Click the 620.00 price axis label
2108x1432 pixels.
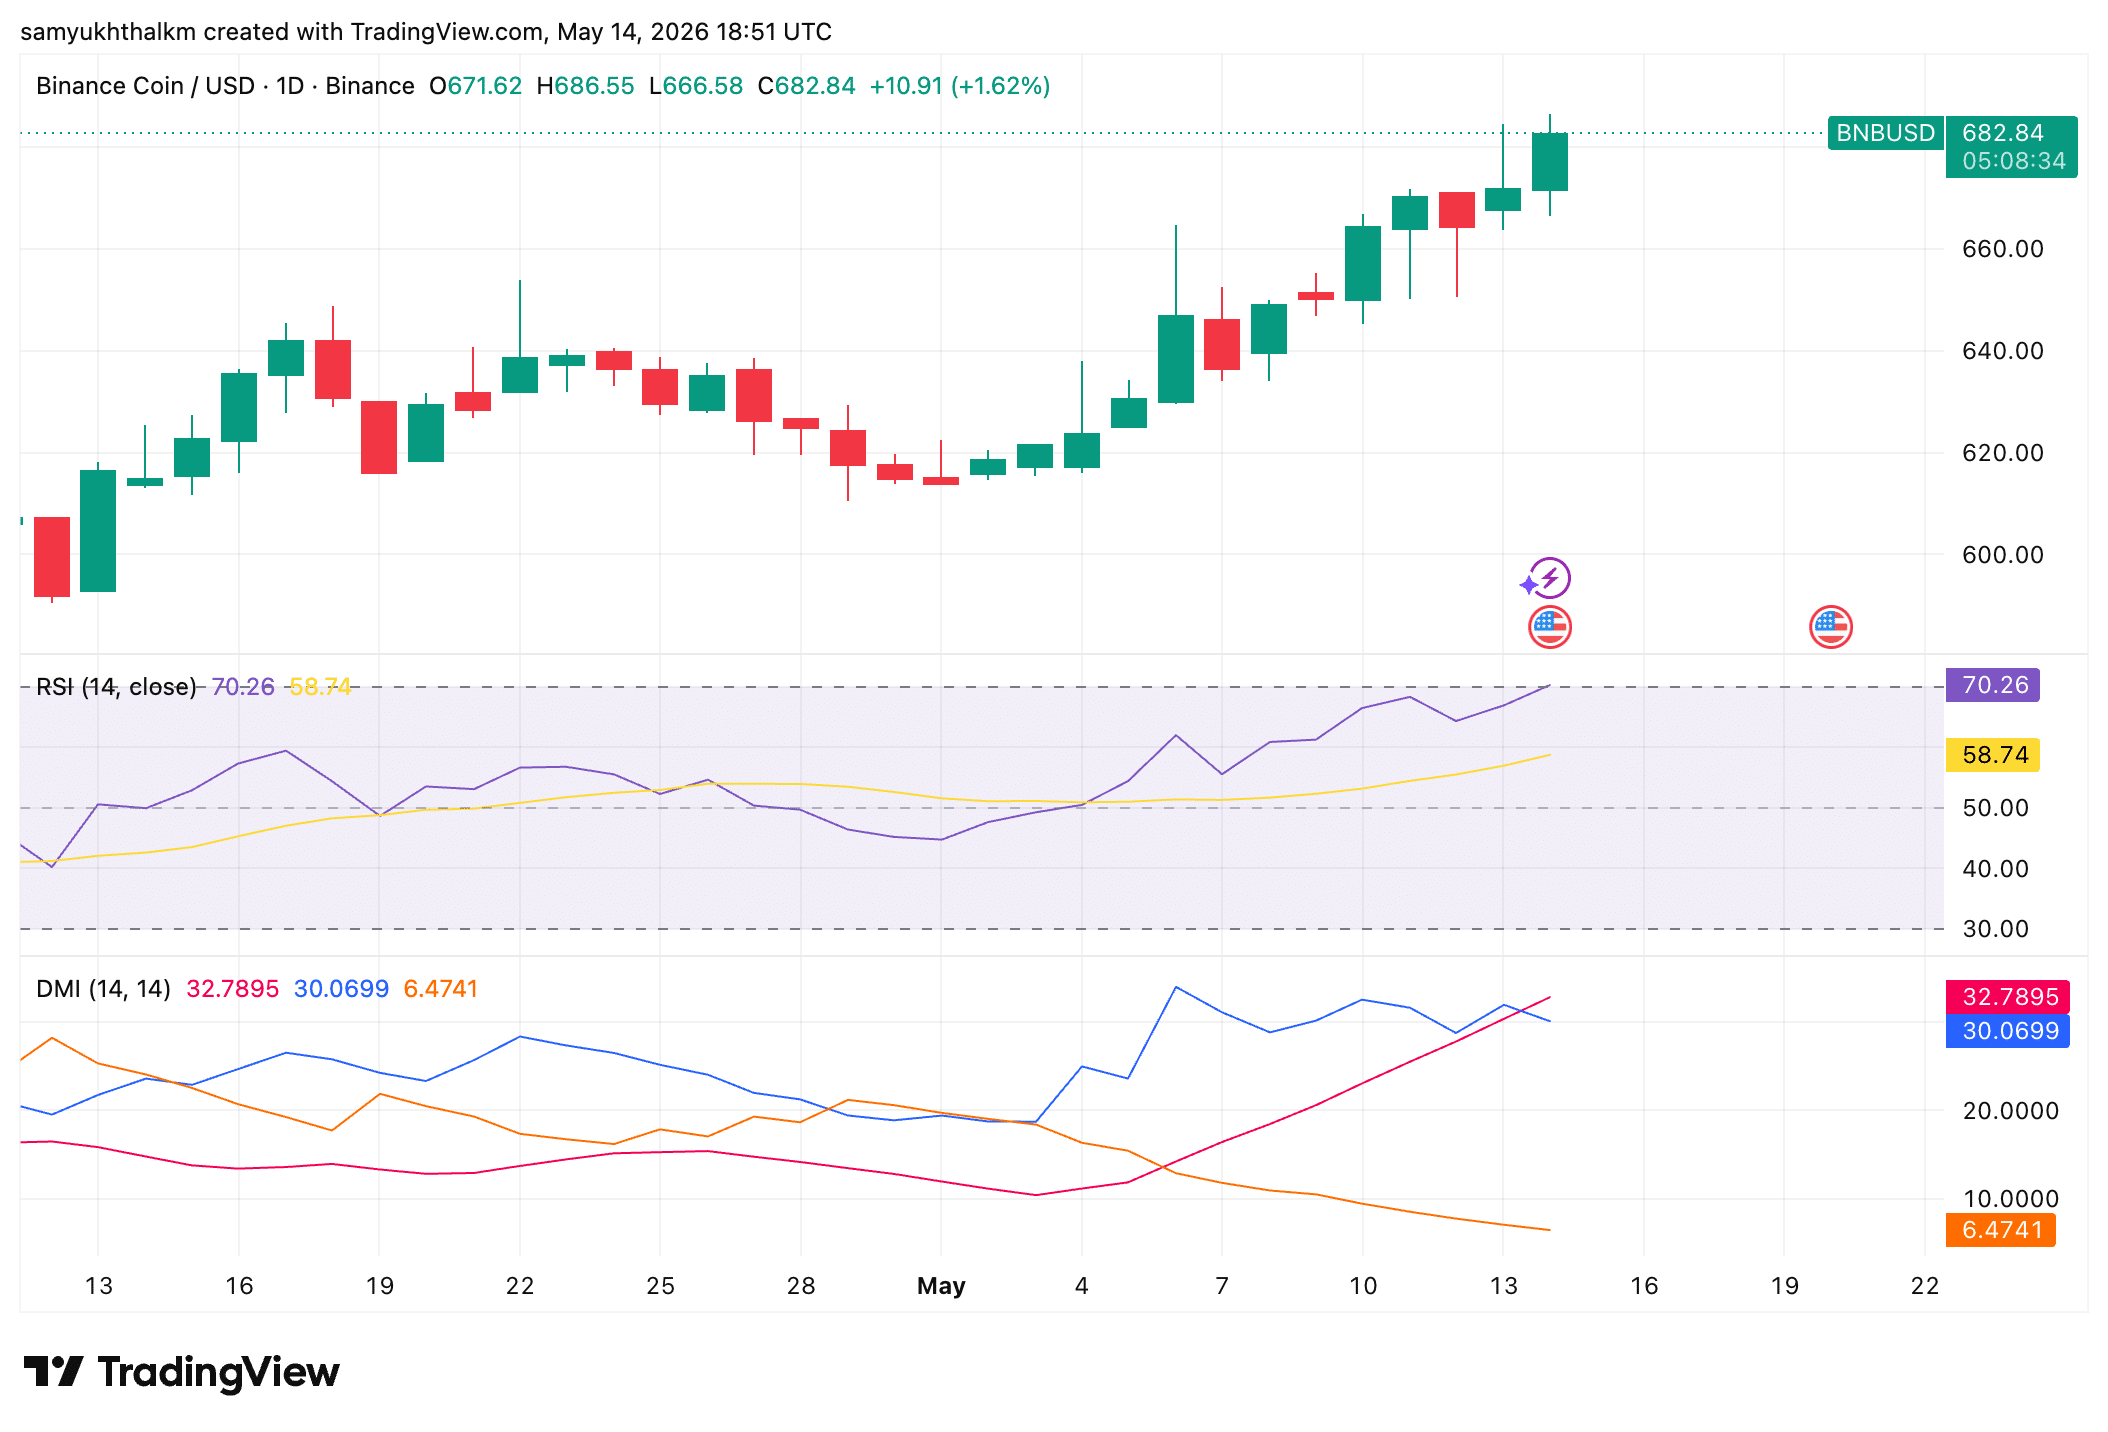[x=2002, y=453]
